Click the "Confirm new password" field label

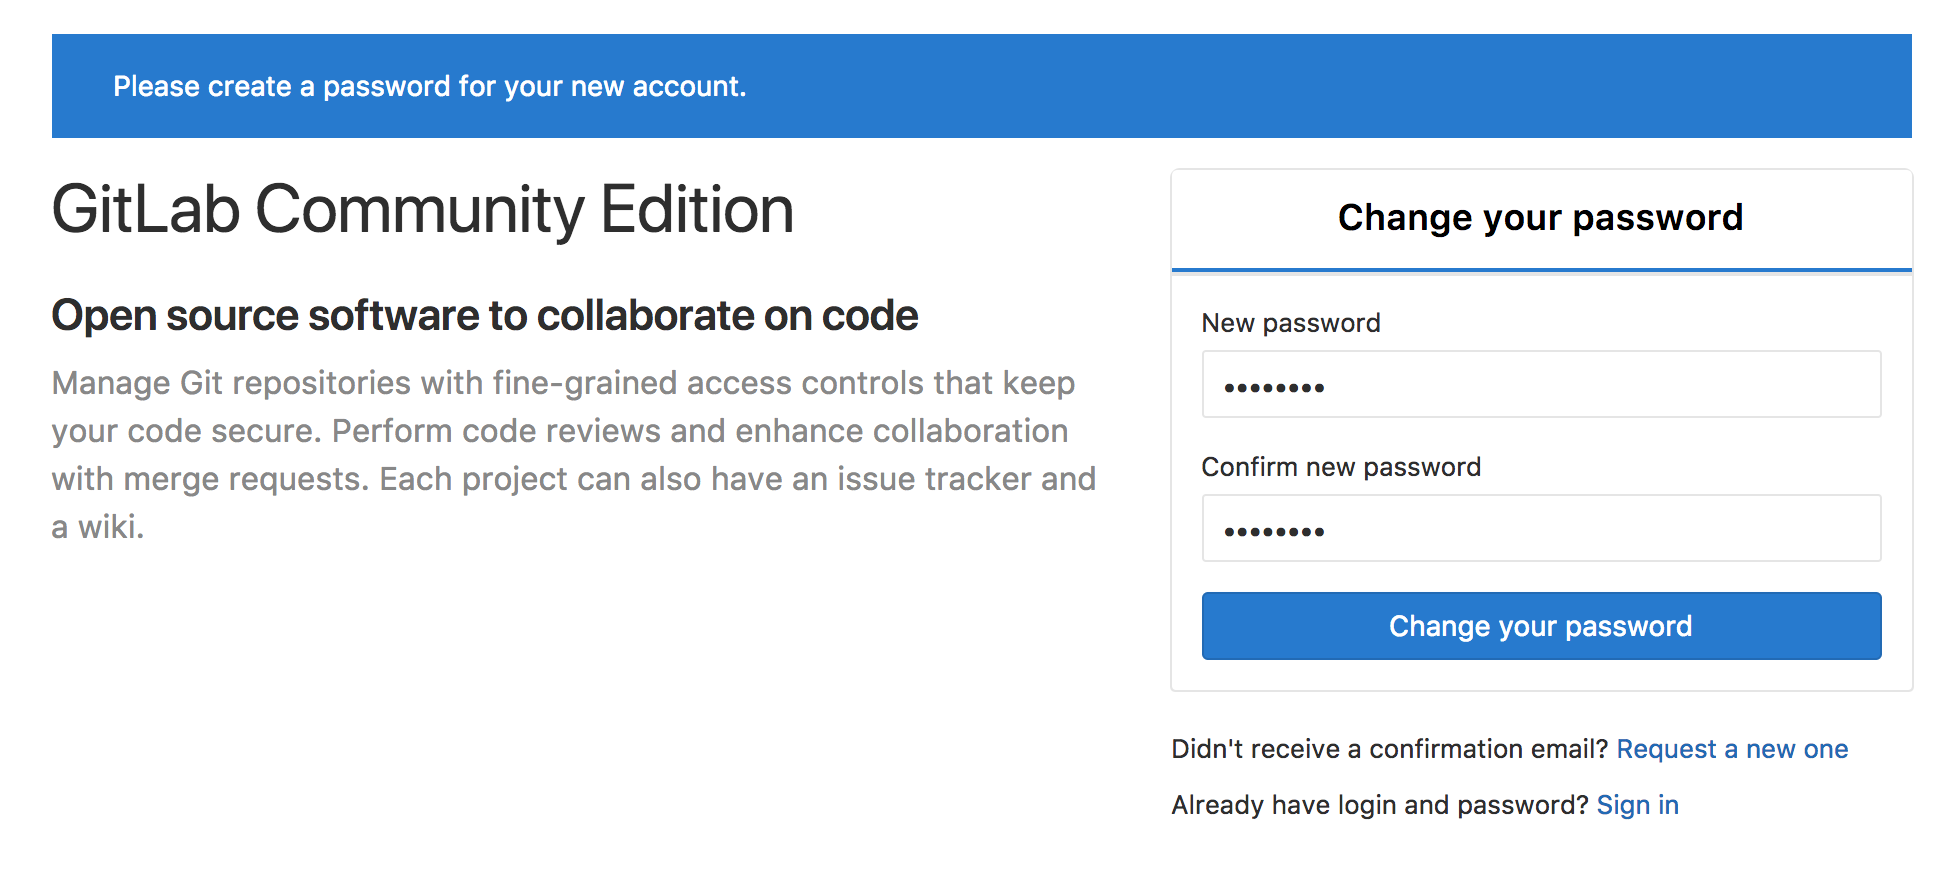pyautogui.click(x=1340, y=467)
